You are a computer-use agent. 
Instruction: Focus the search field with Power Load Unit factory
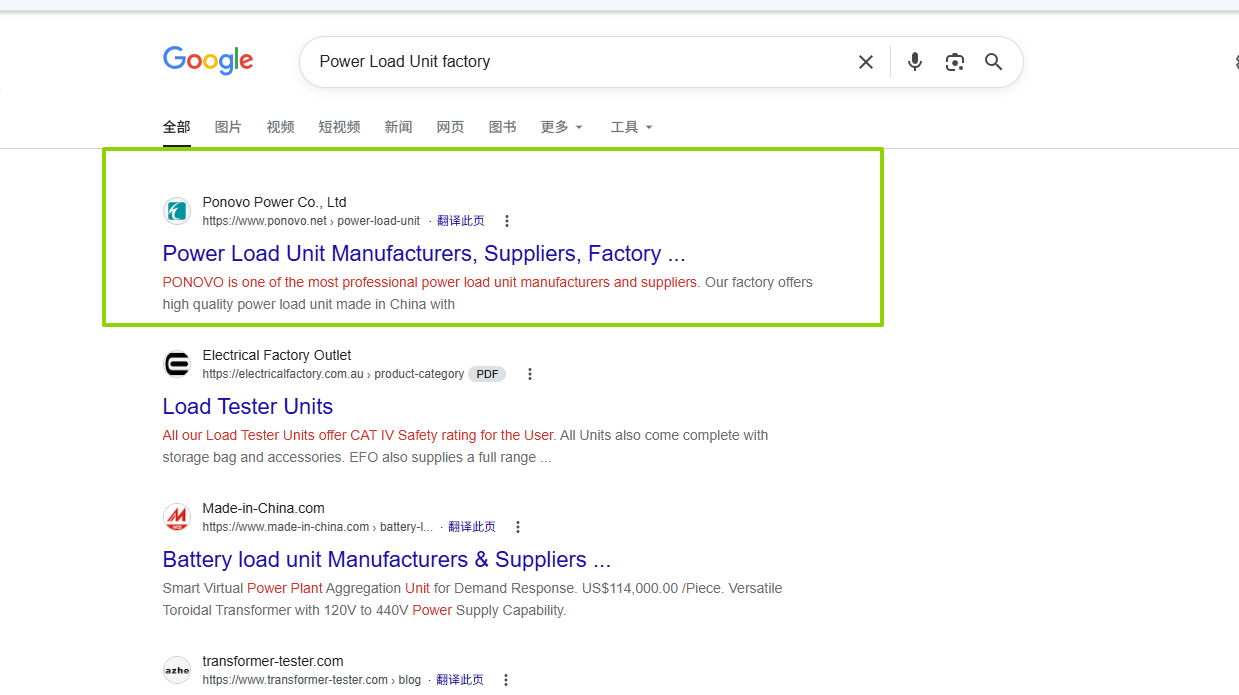point(580,62)
